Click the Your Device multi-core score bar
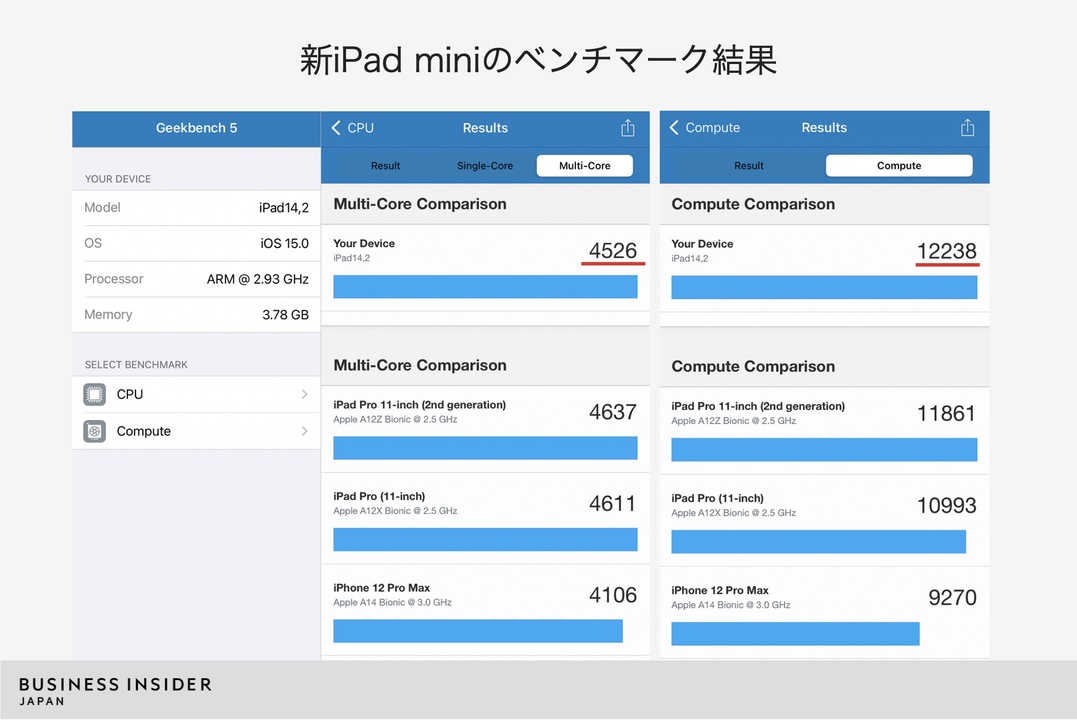 [485, 286]
